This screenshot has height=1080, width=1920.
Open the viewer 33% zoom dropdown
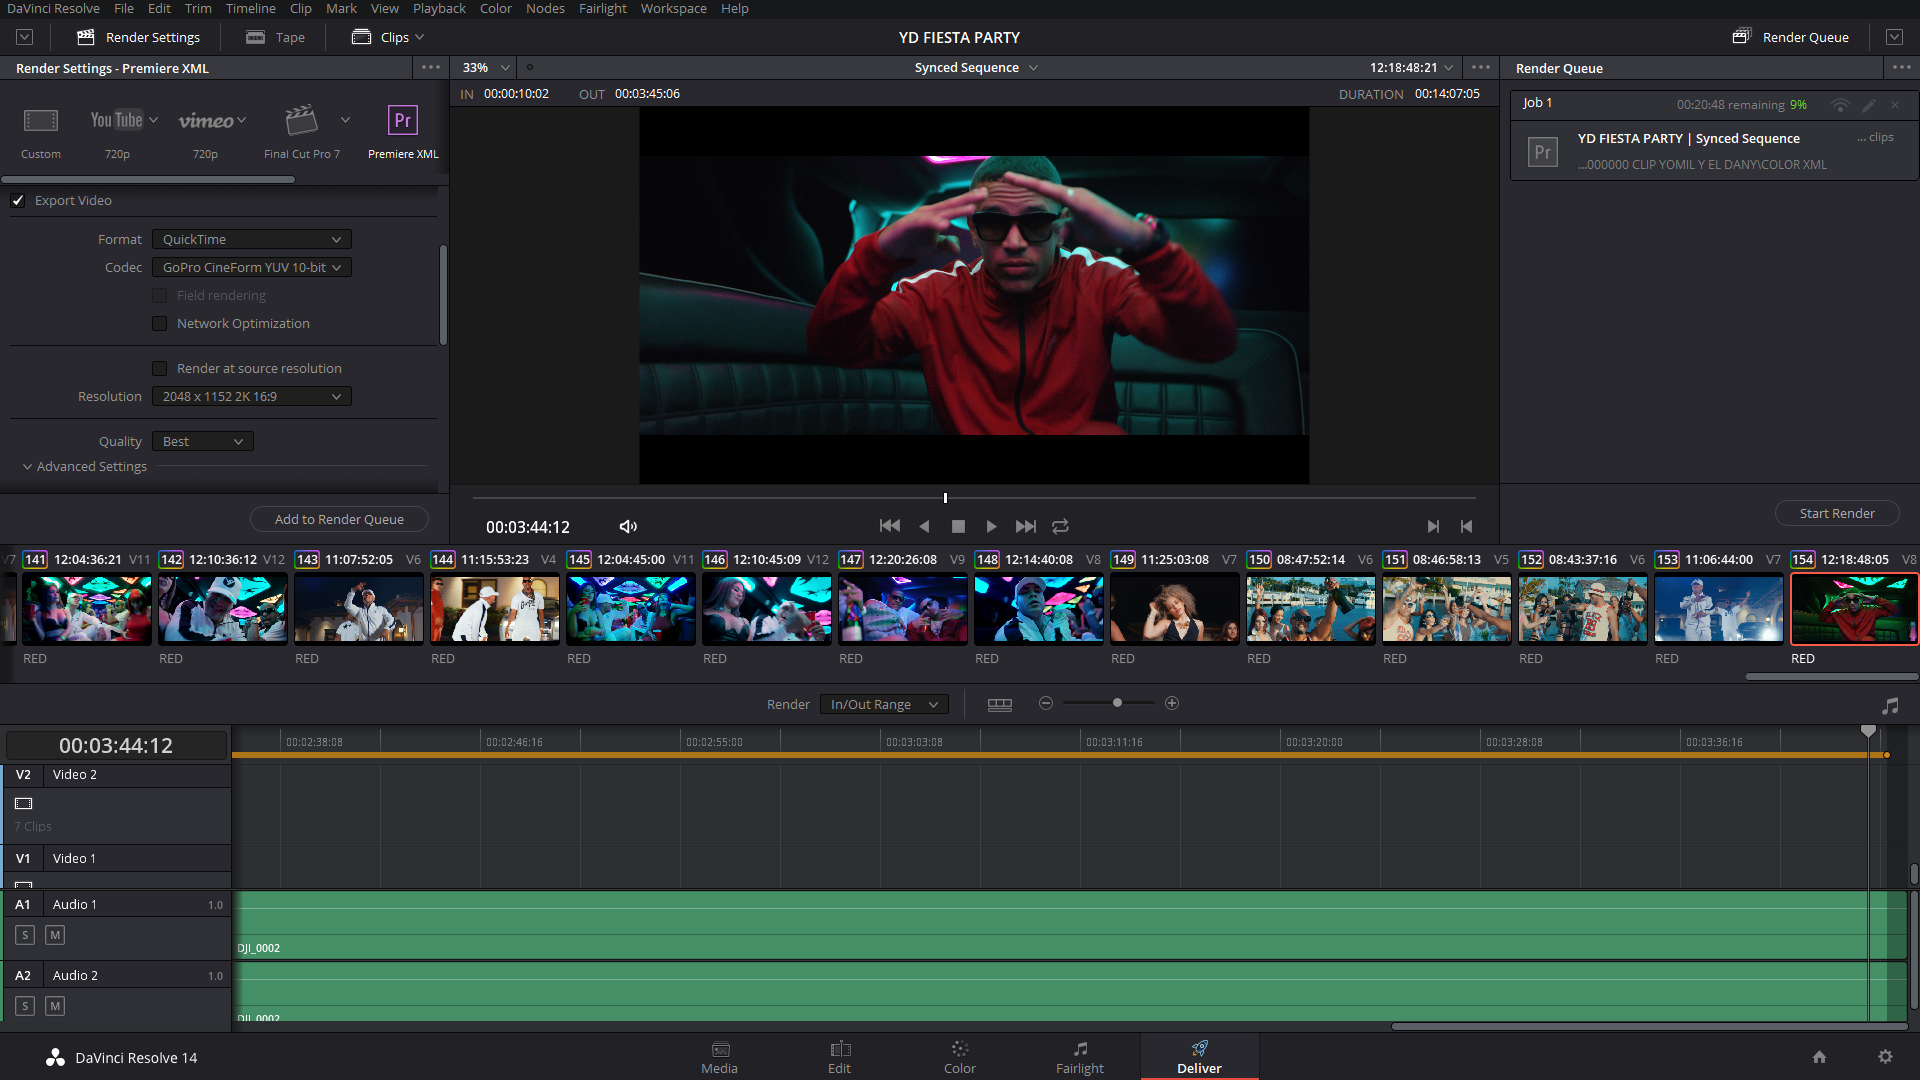pyautogui.click(x=486, y=68)
